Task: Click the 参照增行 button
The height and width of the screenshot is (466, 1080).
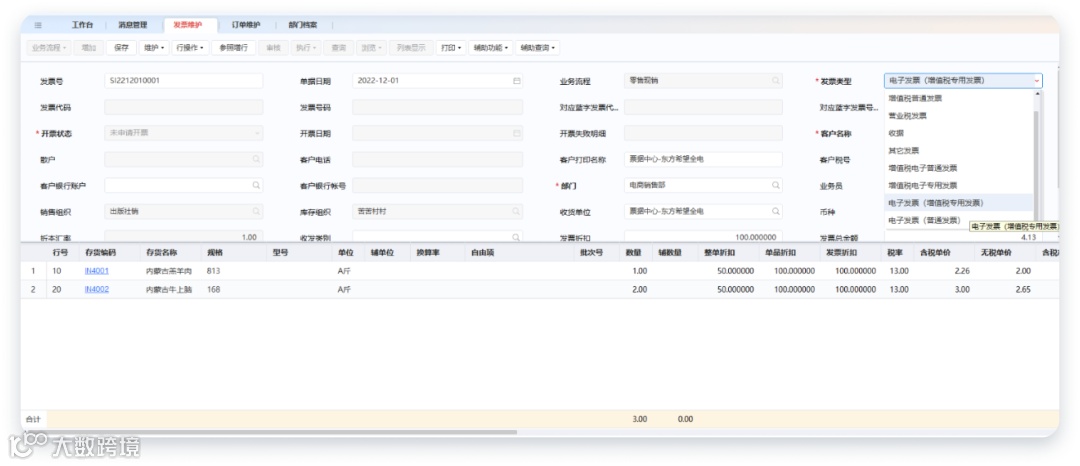Action: pos(233,48)
